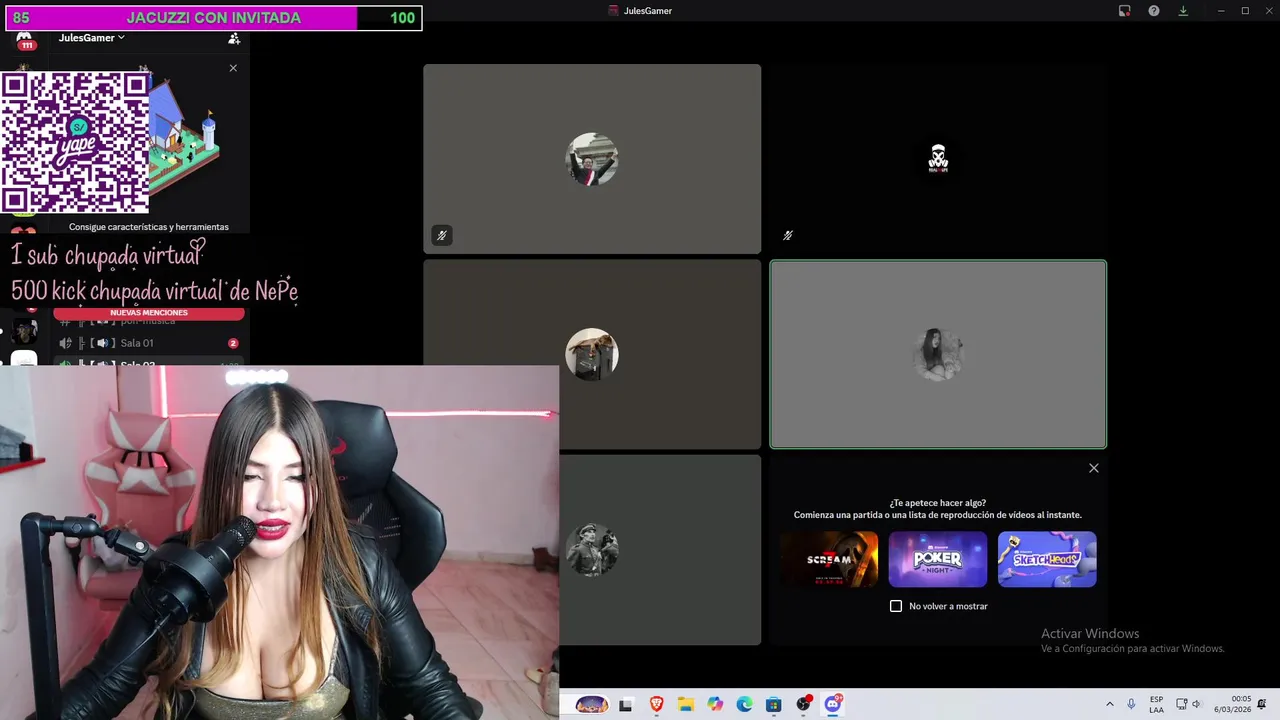Open Microsoft Edge from taskbar
The height and width of the screenshot is (720, 1280).
point(744,705)
